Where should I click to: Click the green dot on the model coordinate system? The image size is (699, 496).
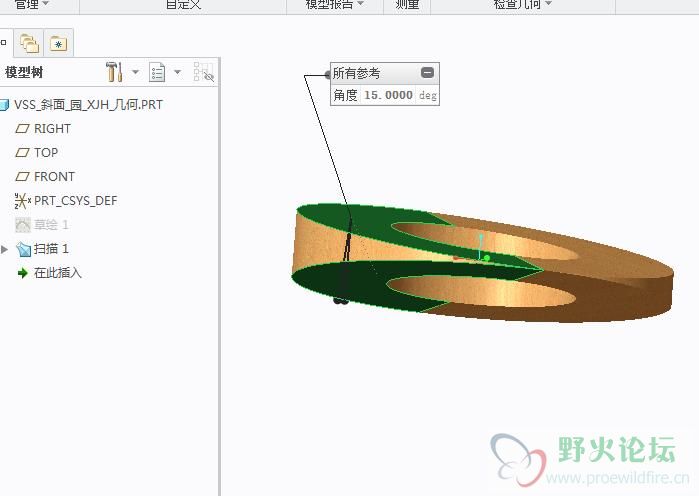[486, 258]
